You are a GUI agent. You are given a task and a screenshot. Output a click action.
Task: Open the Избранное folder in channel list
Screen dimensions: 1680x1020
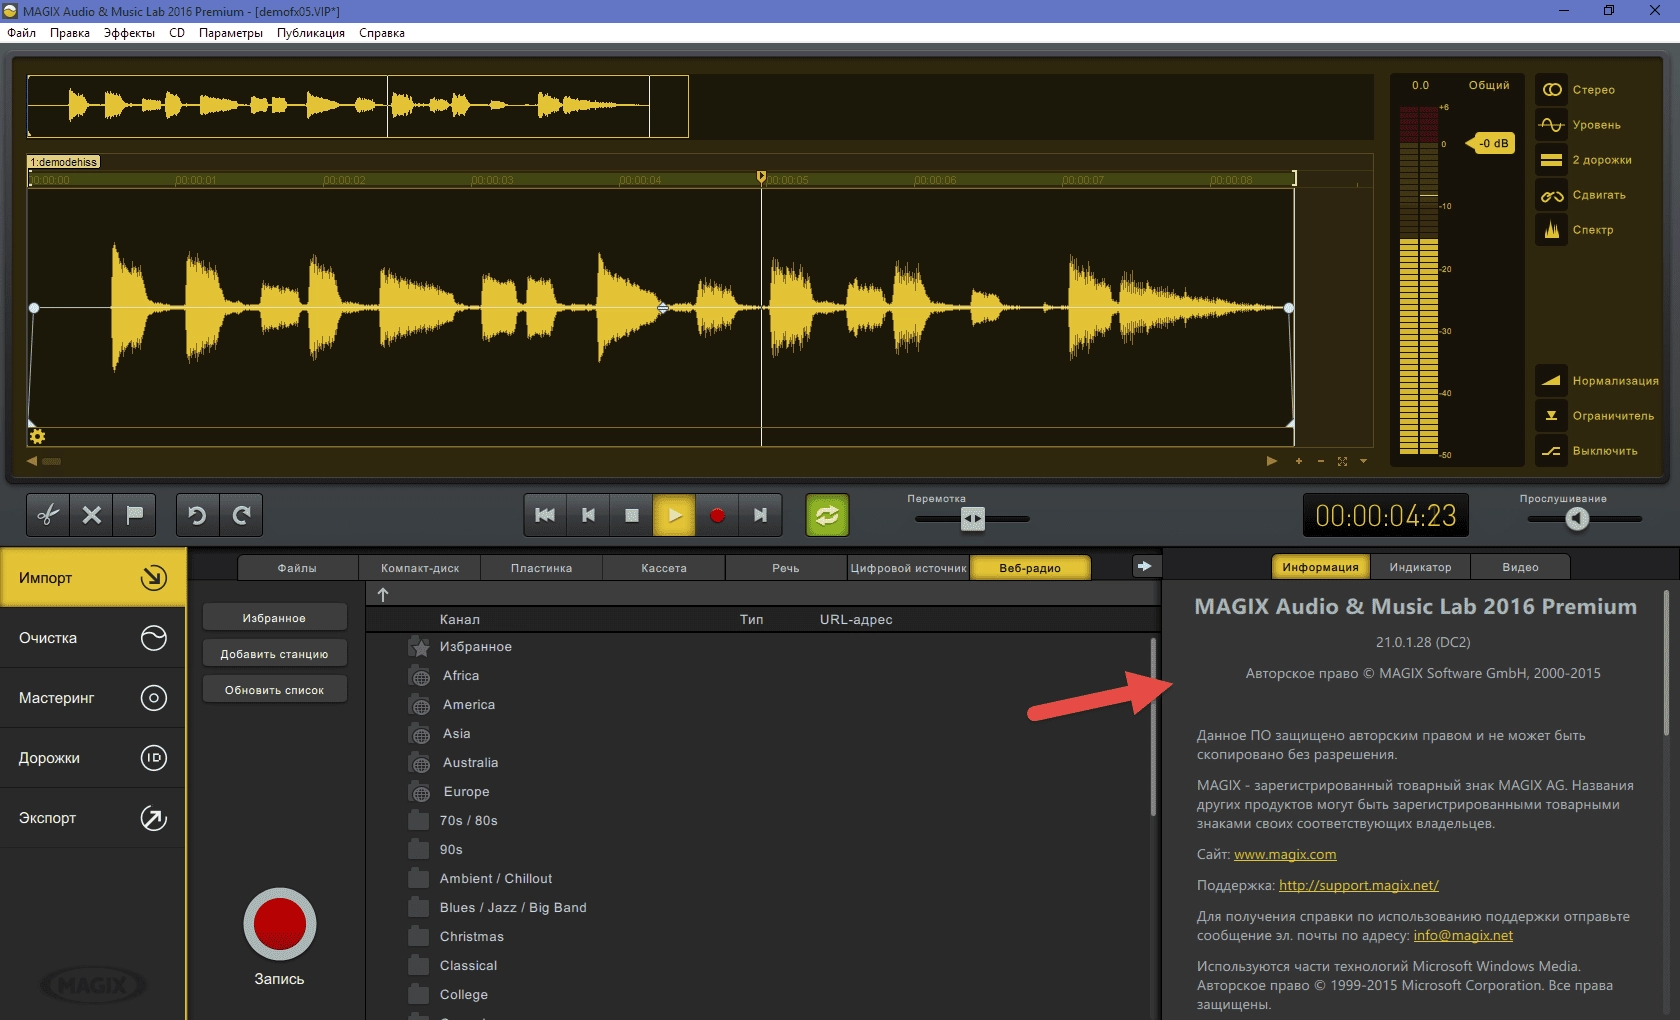click(476, 647)
